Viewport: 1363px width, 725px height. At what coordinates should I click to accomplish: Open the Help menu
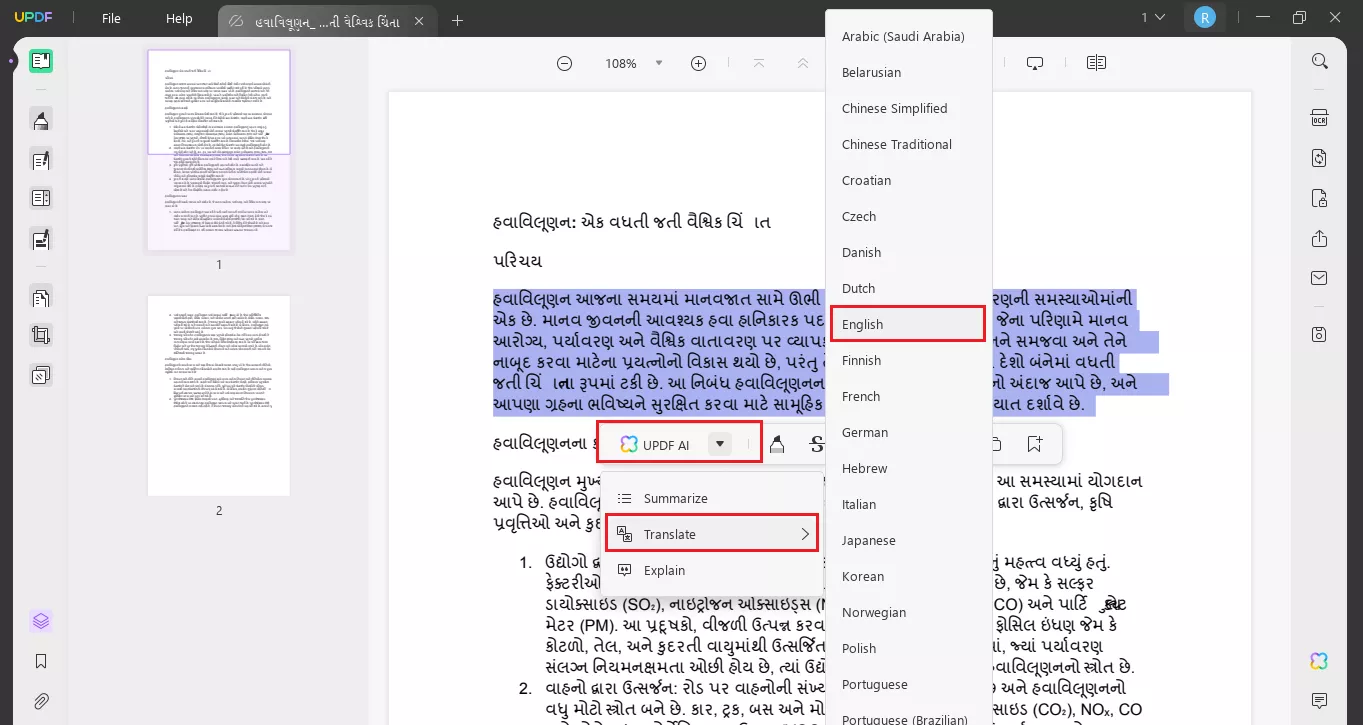tap(179, 19)
